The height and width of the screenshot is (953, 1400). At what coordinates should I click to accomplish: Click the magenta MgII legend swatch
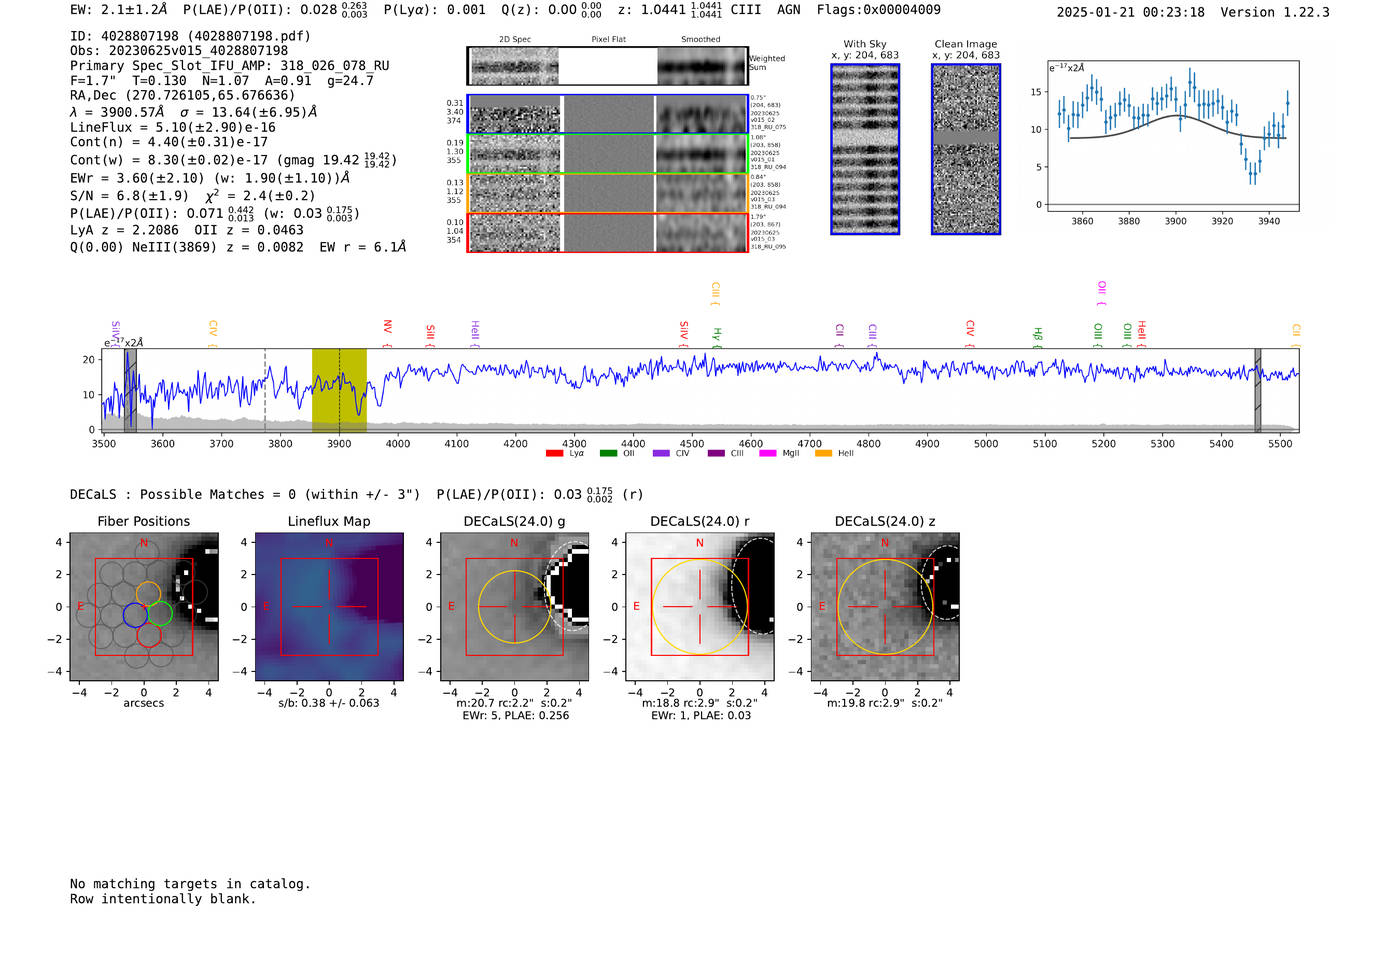click(x=768, y=453)
